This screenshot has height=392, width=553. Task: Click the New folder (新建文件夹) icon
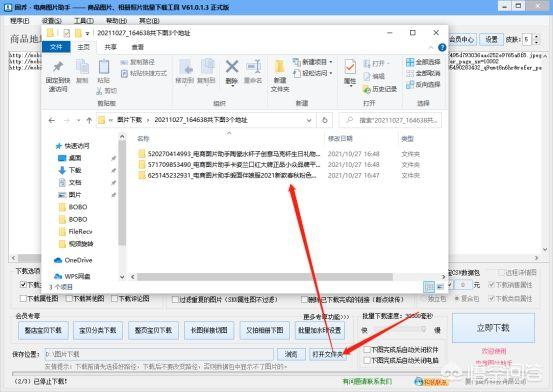pyautogui.click(x=280, y=67)
